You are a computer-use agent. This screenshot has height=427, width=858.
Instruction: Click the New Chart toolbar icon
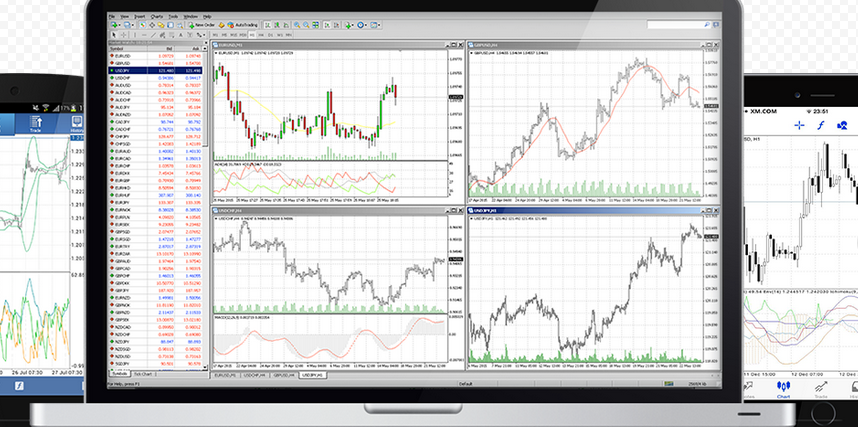[114, 25]
